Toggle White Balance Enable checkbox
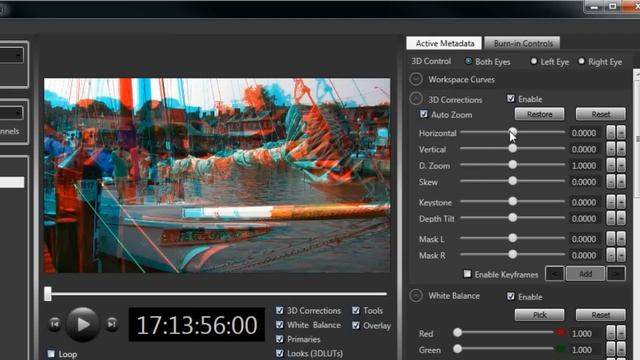 (511, 296)
